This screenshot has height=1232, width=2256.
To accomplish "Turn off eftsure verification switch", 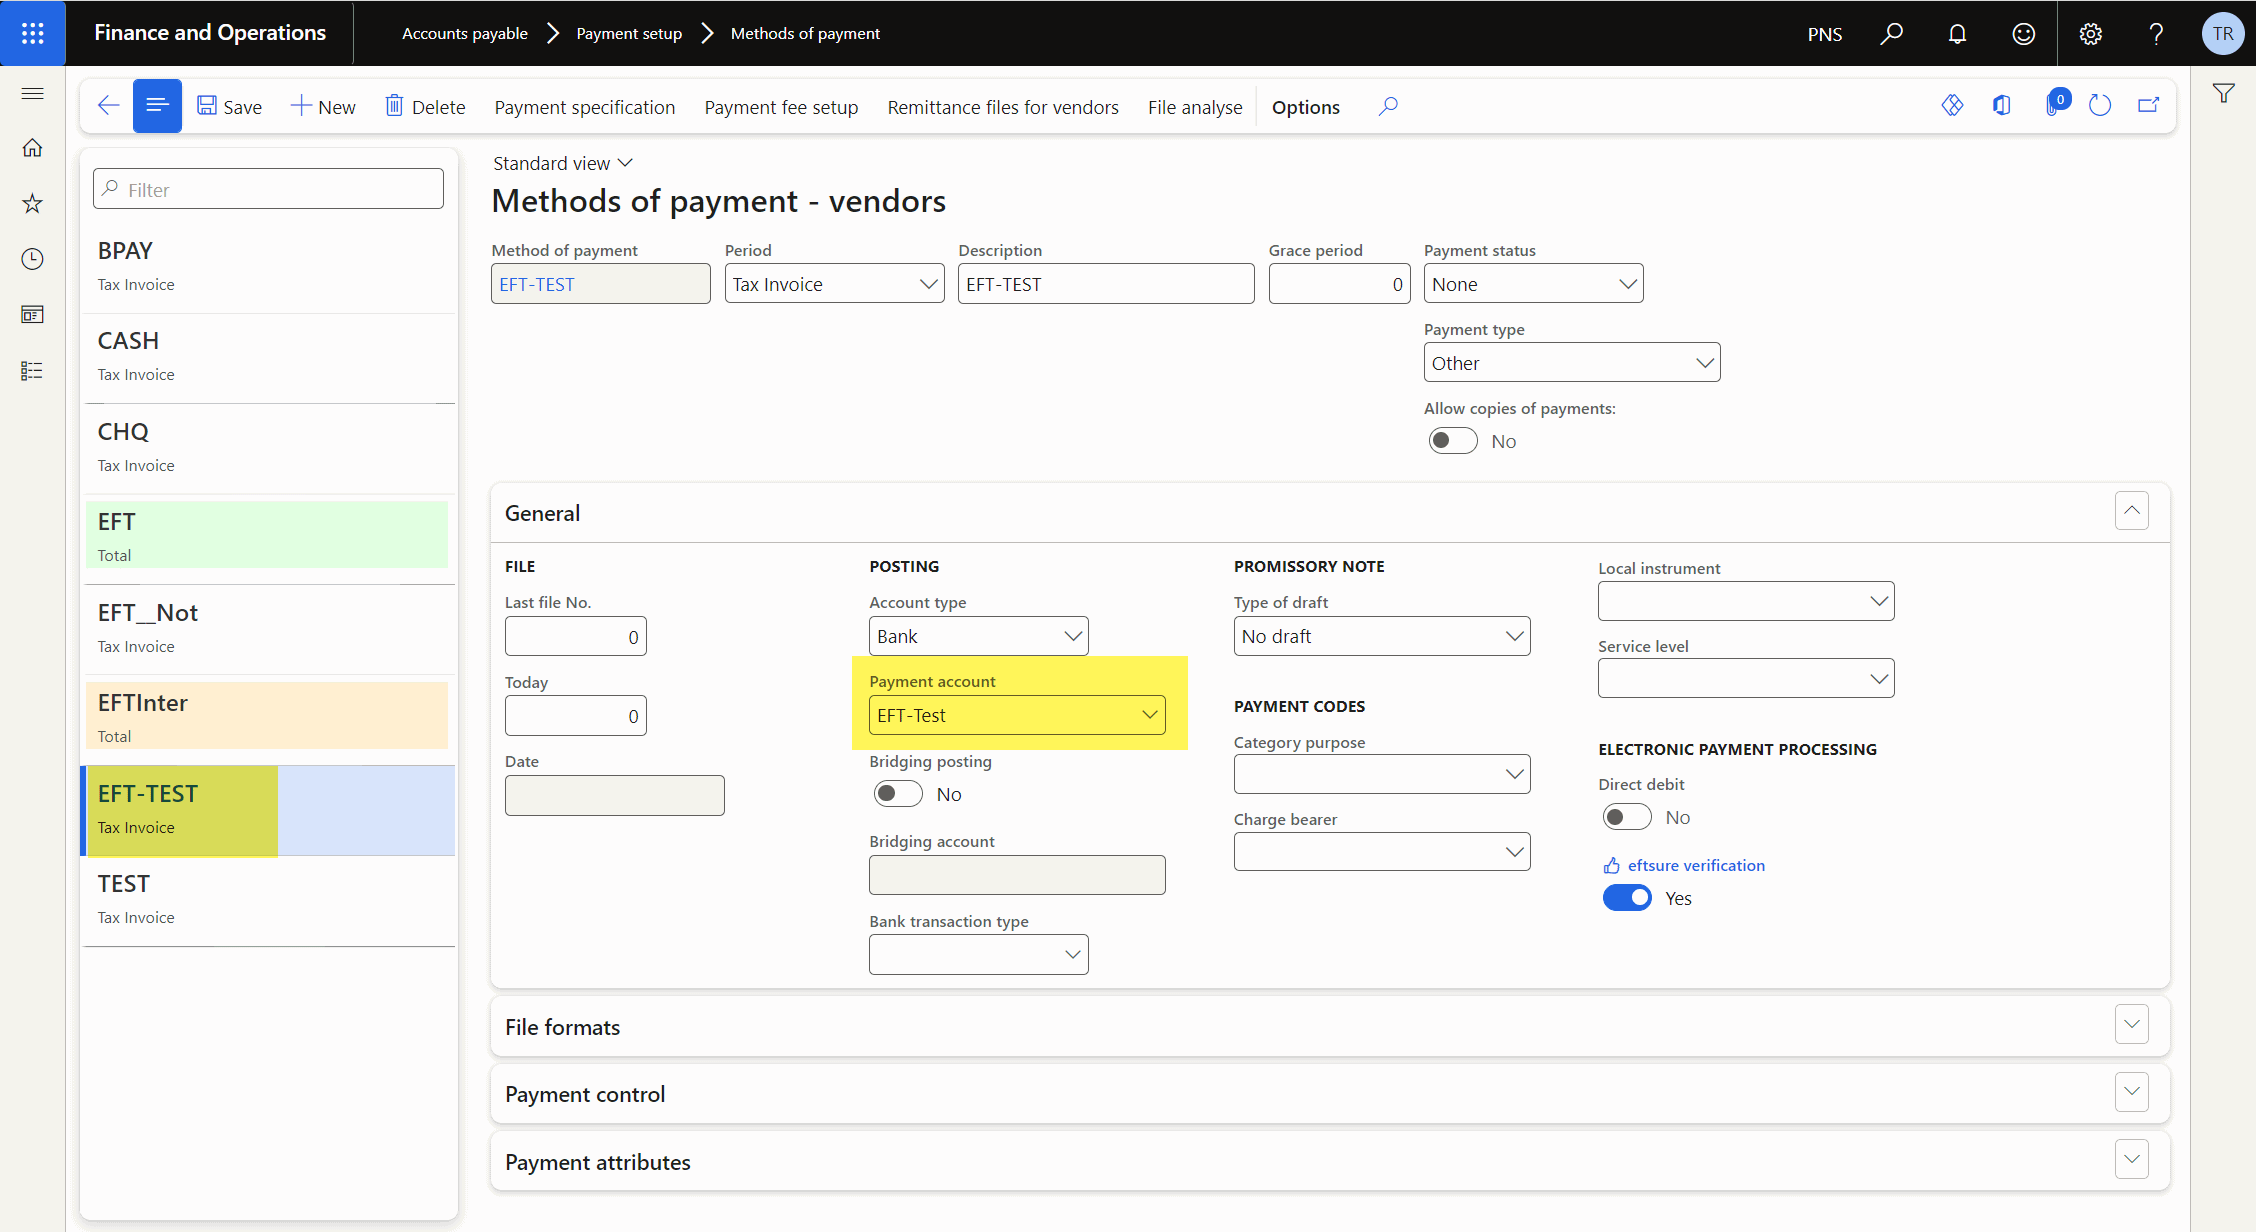I will pos(1627,898).
